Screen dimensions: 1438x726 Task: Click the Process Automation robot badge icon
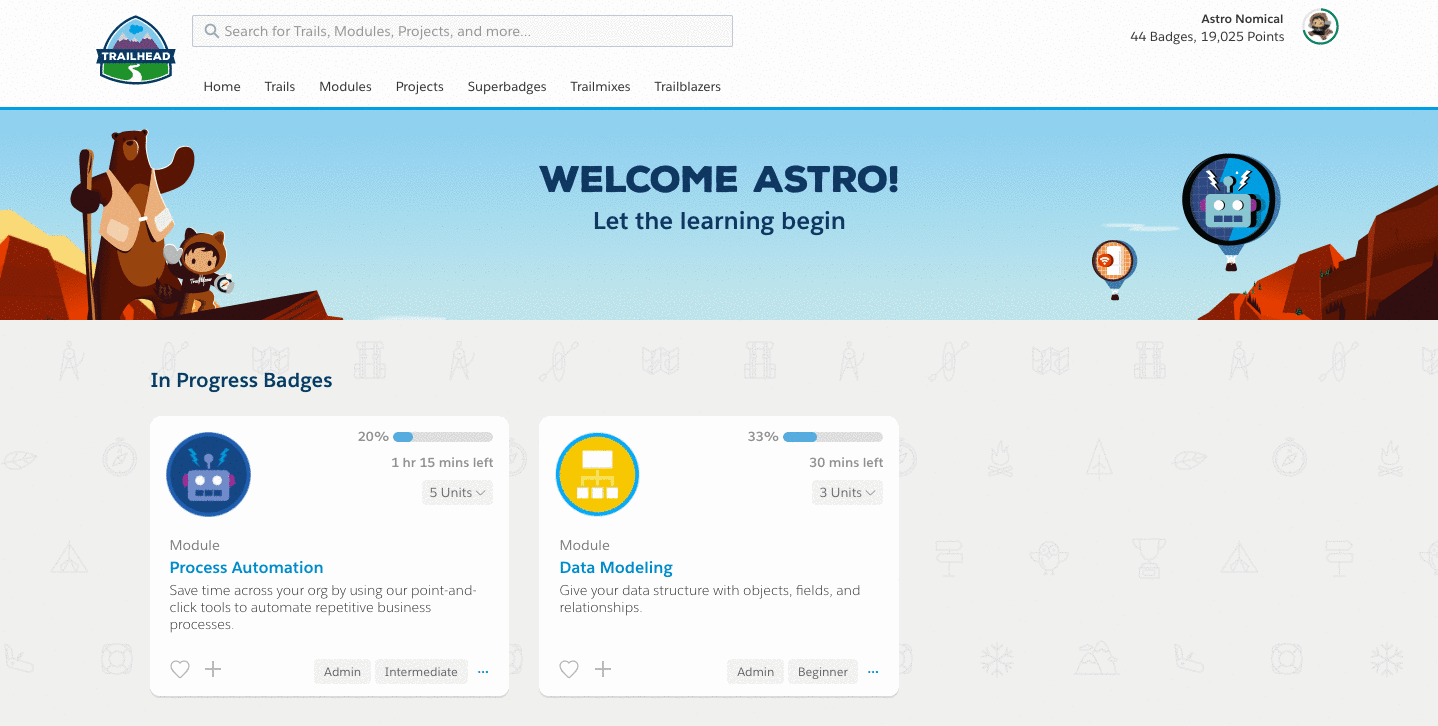coord(209,475)
